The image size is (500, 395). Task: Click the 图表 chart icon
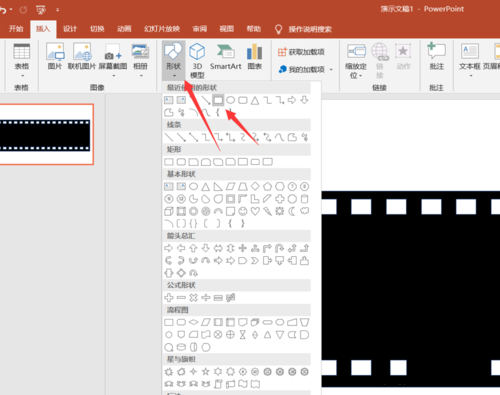pyautogui.click(x=254, y=57)
